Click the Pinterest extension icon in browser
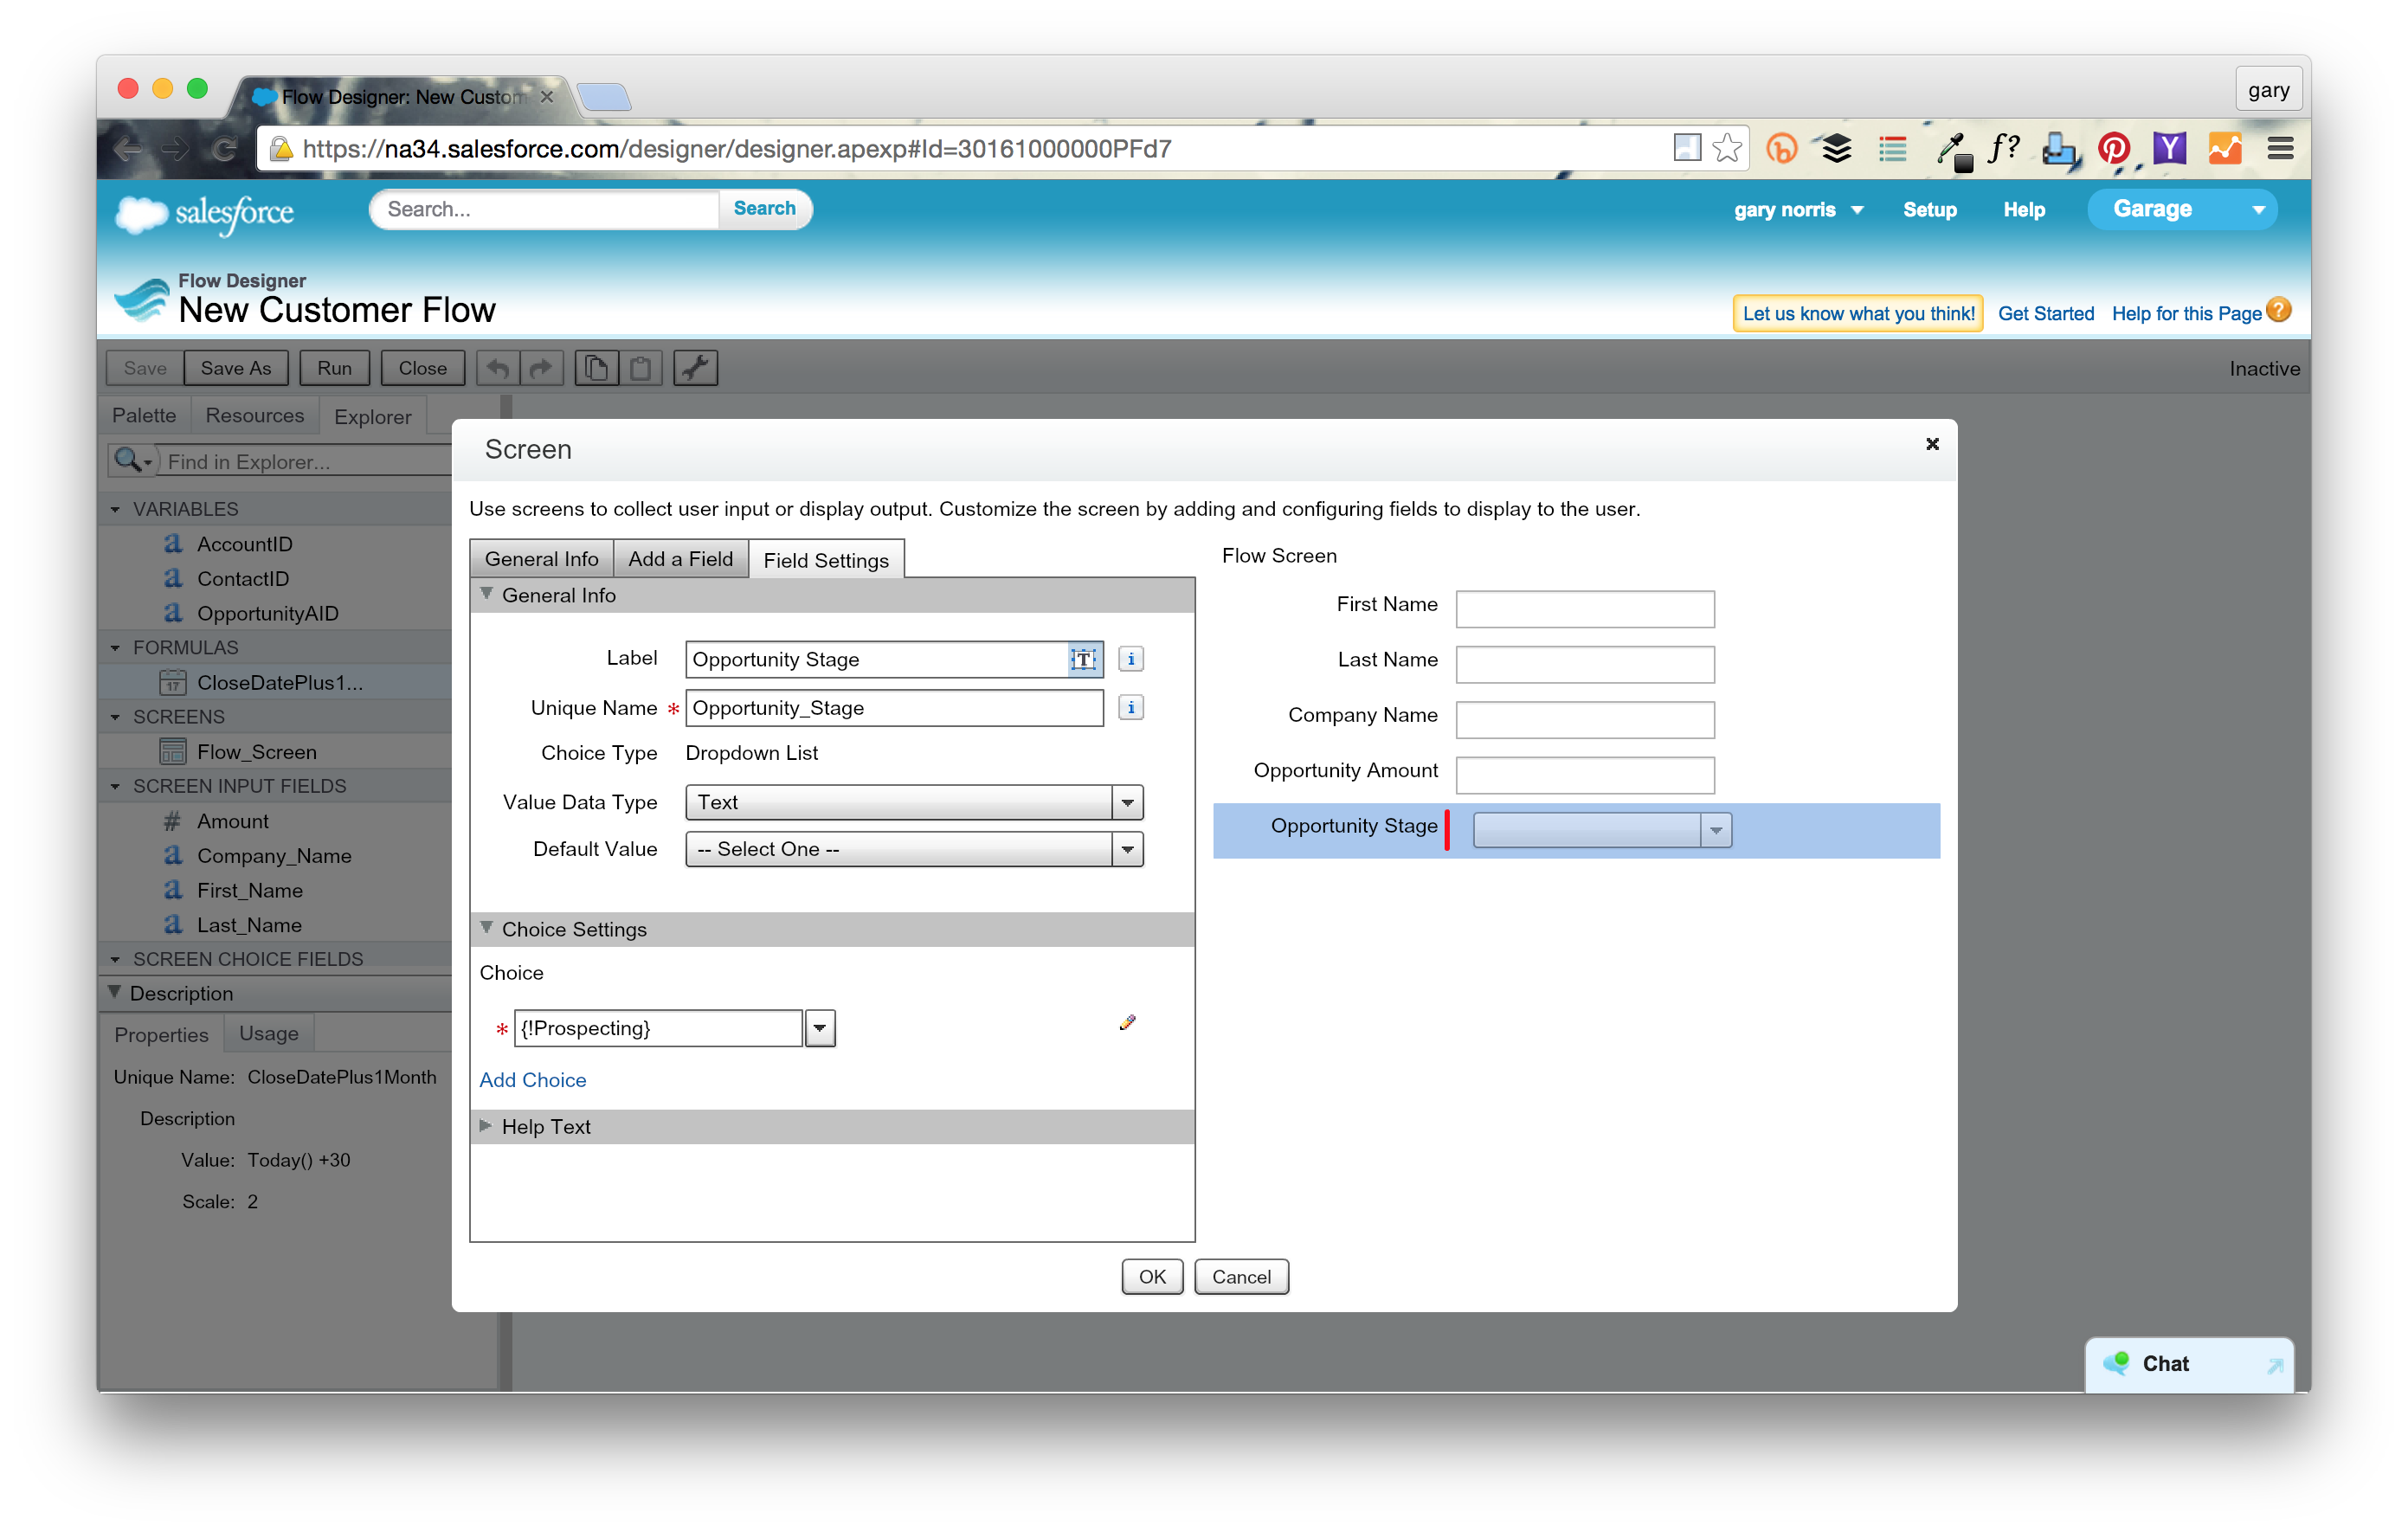Viewport: 2408px width, 1532px height. 2112,149
